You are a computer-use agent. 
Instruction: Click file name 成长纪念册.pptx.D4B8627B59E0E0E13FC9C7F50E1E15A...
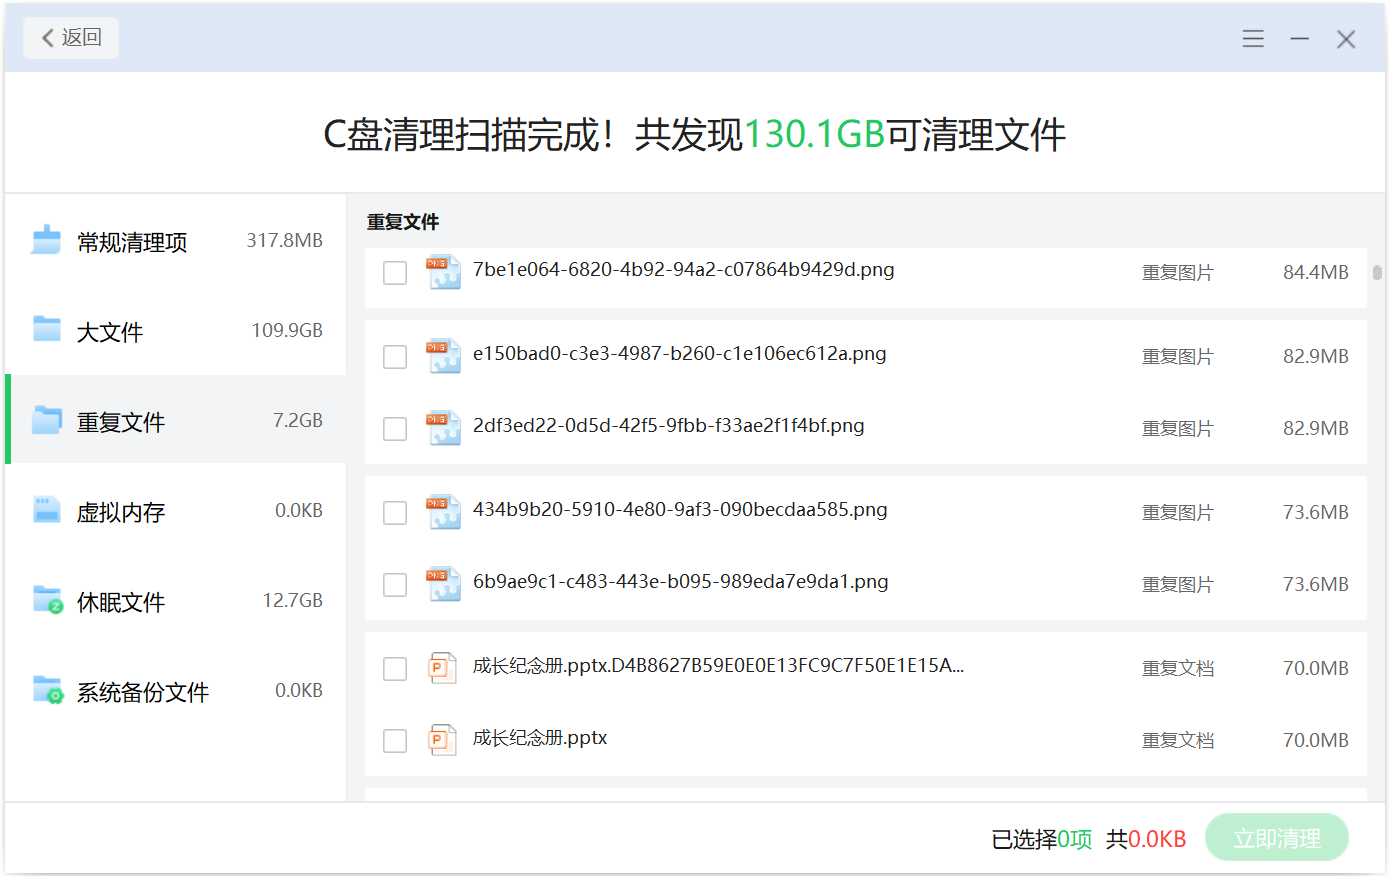click(718, 666)
